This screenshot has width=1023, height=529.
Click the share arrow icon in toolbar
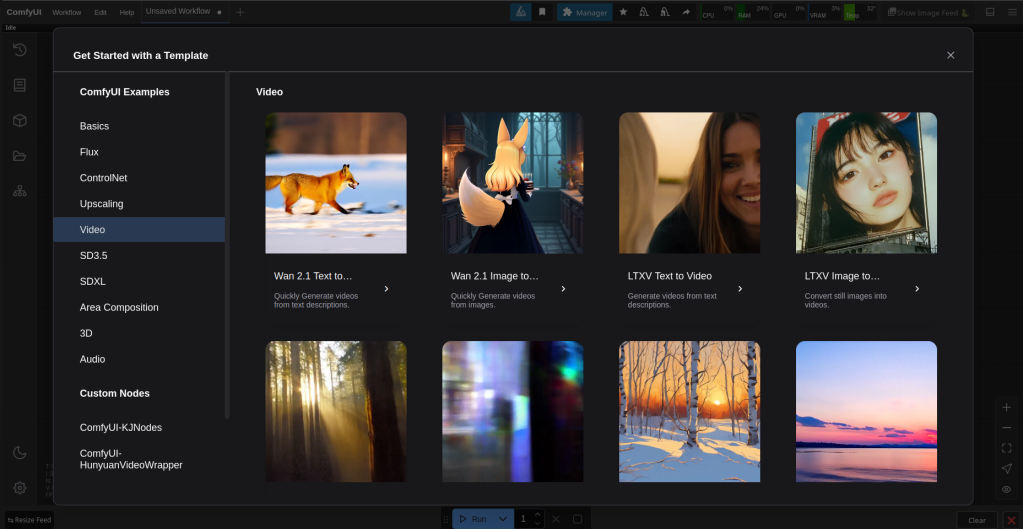point(686,12)
